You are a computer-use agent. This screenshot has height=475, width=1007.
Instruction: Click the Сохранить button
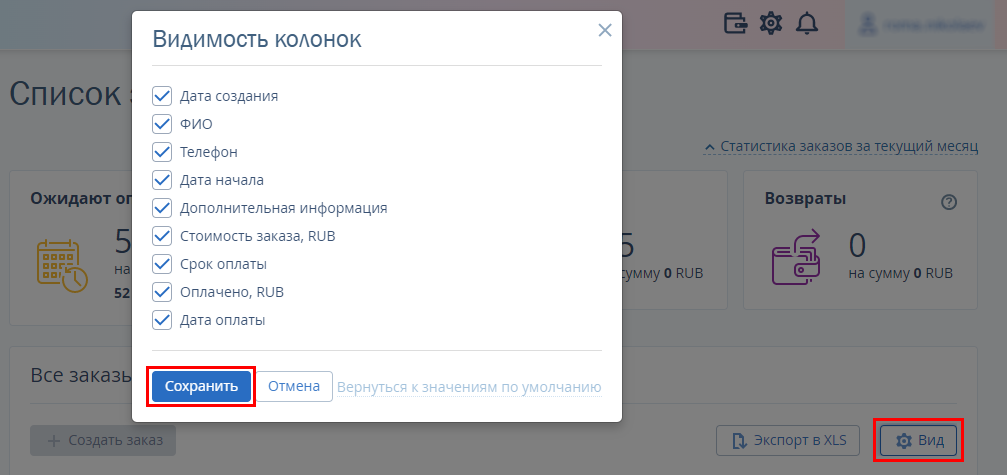coord(202,386)
